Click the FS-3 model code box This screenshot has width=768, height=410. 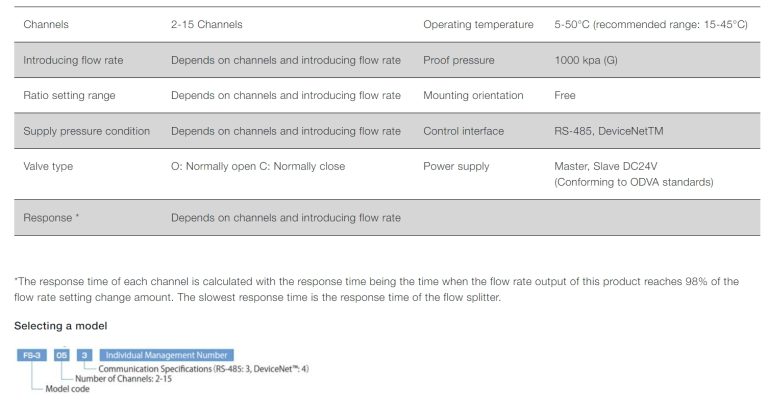[32, 355]
